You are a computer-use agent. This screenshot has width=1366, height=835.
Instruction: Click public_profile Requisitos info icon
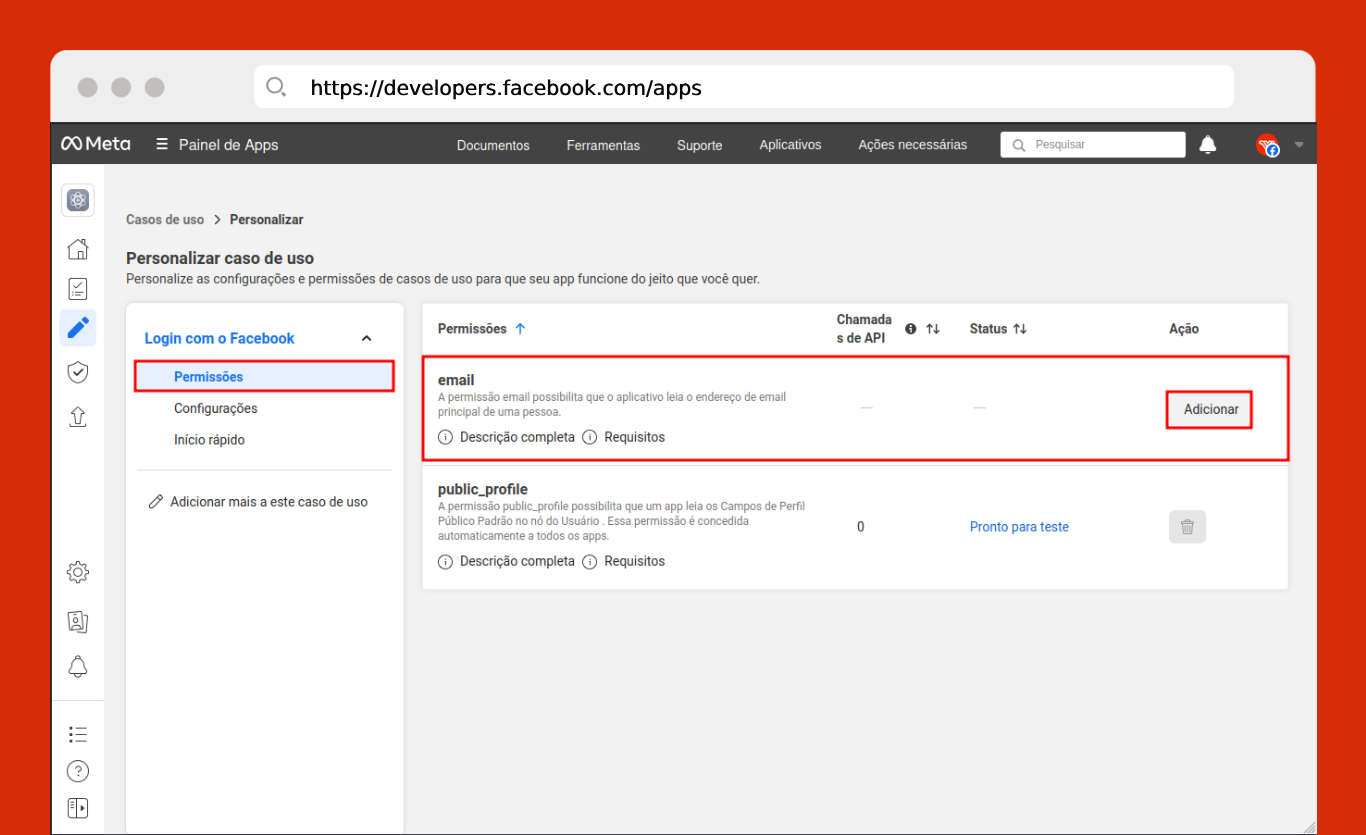pos(590,561)
